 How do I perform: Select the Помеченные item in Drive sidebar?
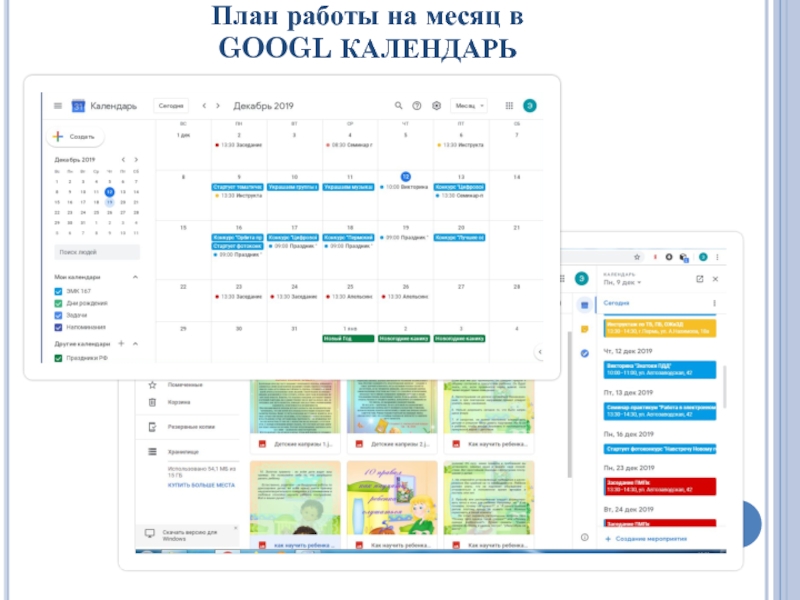pos(183,385)
